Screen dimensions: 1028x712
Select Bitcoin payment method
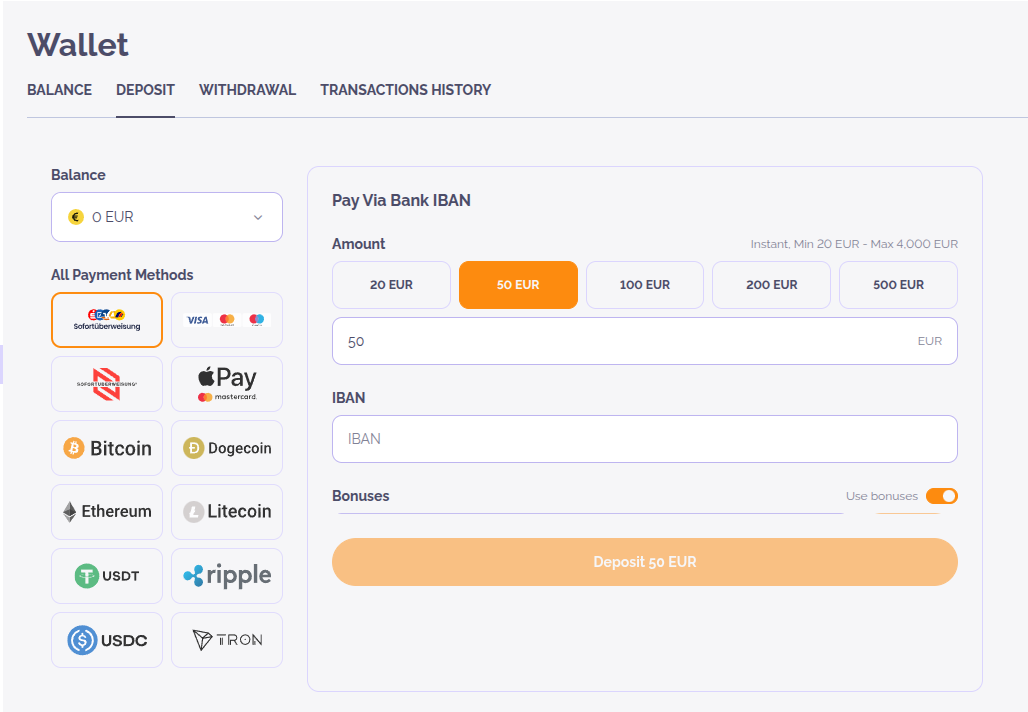(x=107, y=448)
